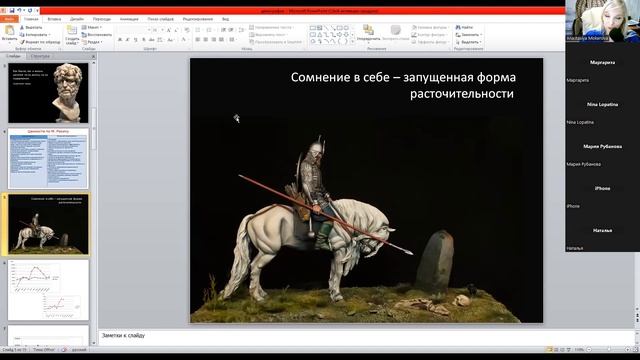Close the slides thumbnail pane
The image size is (640, 360).
click(x=93, y=56)
